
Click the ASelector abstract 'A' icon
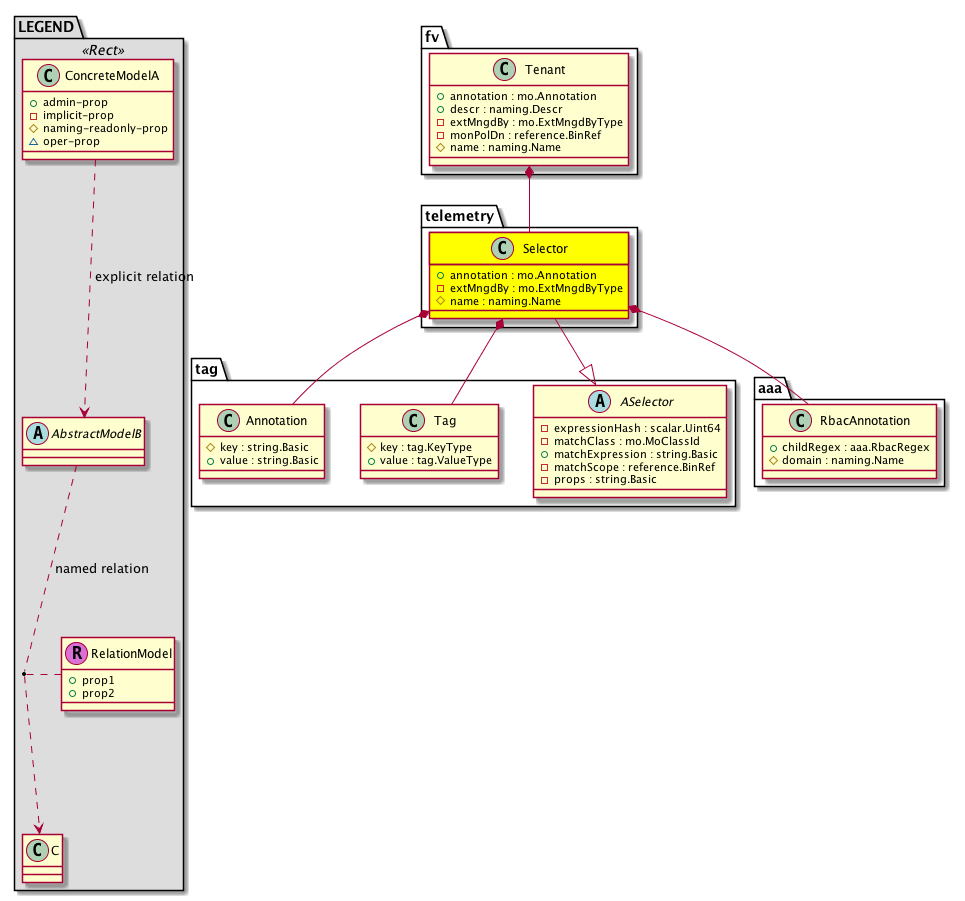point(601,401)
